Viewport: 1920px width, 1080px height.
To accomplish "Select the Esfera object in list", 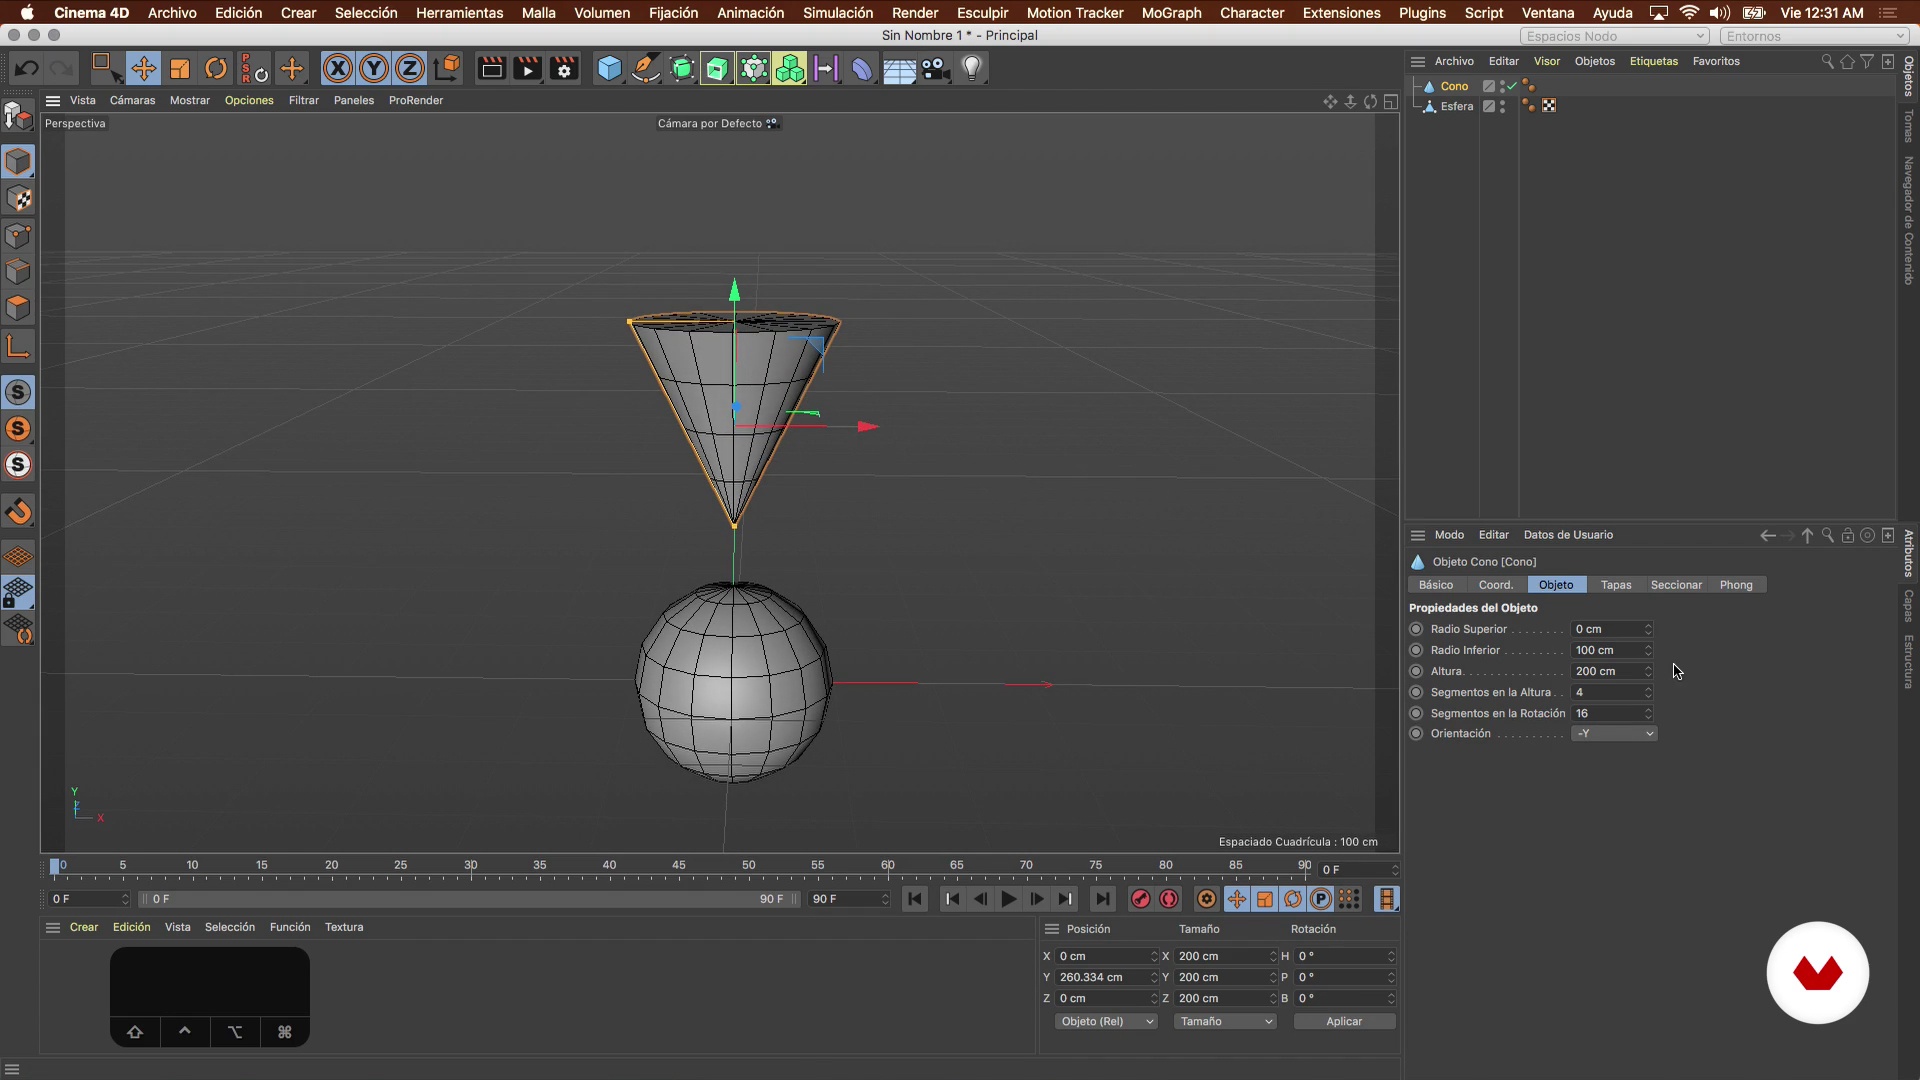I will [1456, 106].
